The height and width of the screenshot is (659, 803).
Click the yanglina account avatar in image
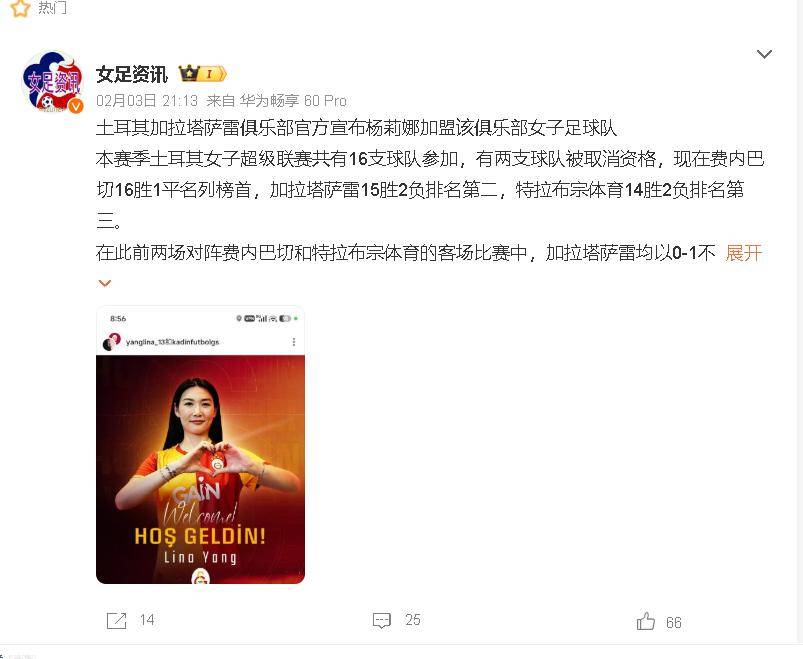click(x=111, y=342)
